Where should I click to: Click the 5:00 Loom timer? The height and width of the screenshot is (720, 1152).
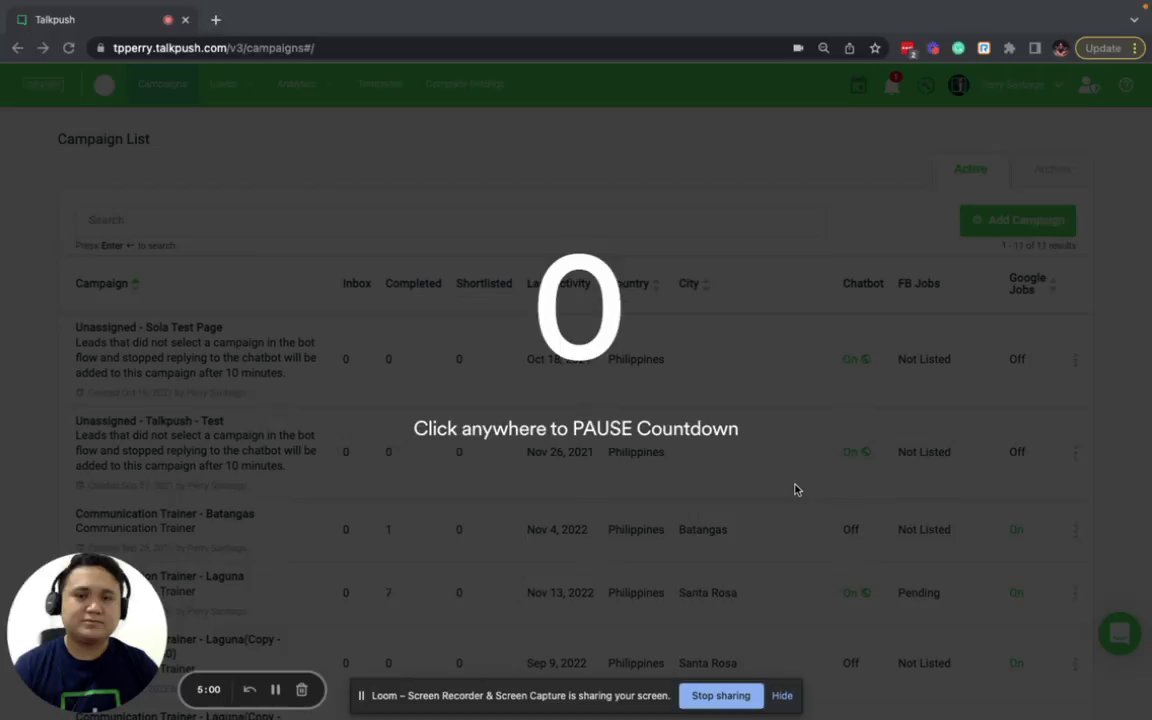(209, 689)
